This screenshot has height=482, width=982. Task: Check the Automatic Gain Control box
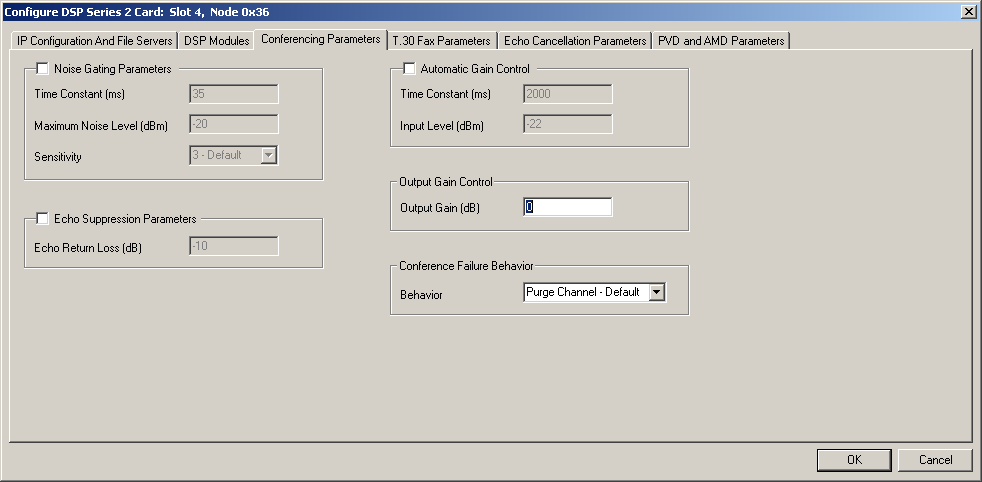pos(409,69)
